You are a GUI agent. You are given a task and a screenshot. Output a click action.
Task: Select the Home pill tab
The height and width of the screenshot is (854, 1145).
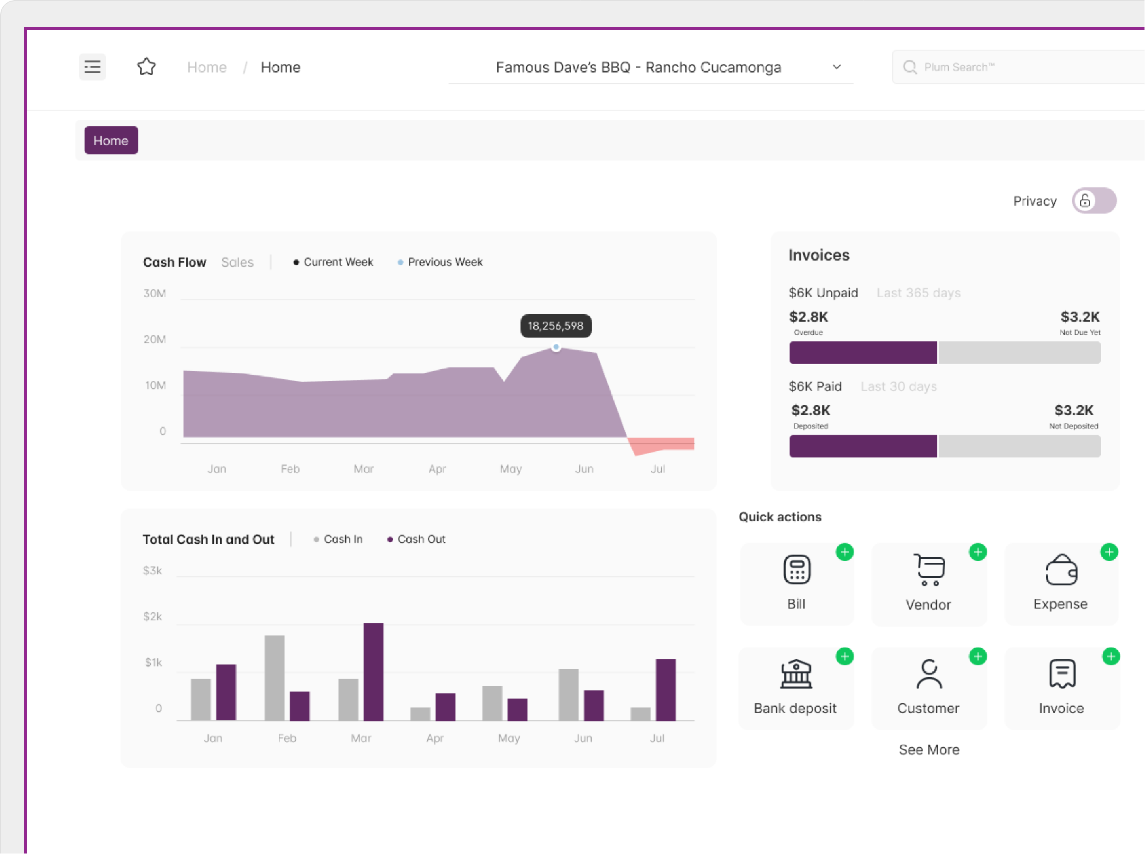coord(110,140)
